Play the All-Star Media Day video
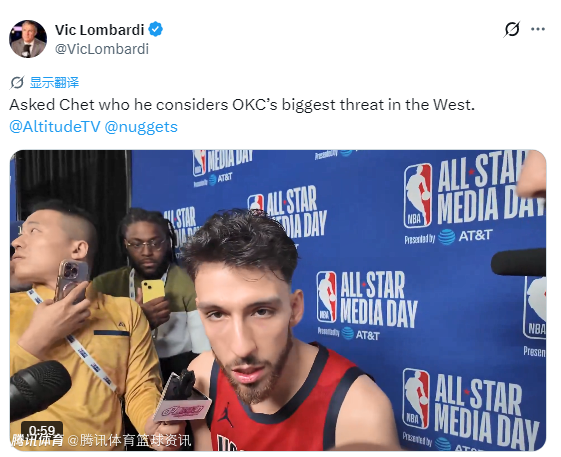The width and height of the screenshot is (561, 457). (x=278, y=300)
